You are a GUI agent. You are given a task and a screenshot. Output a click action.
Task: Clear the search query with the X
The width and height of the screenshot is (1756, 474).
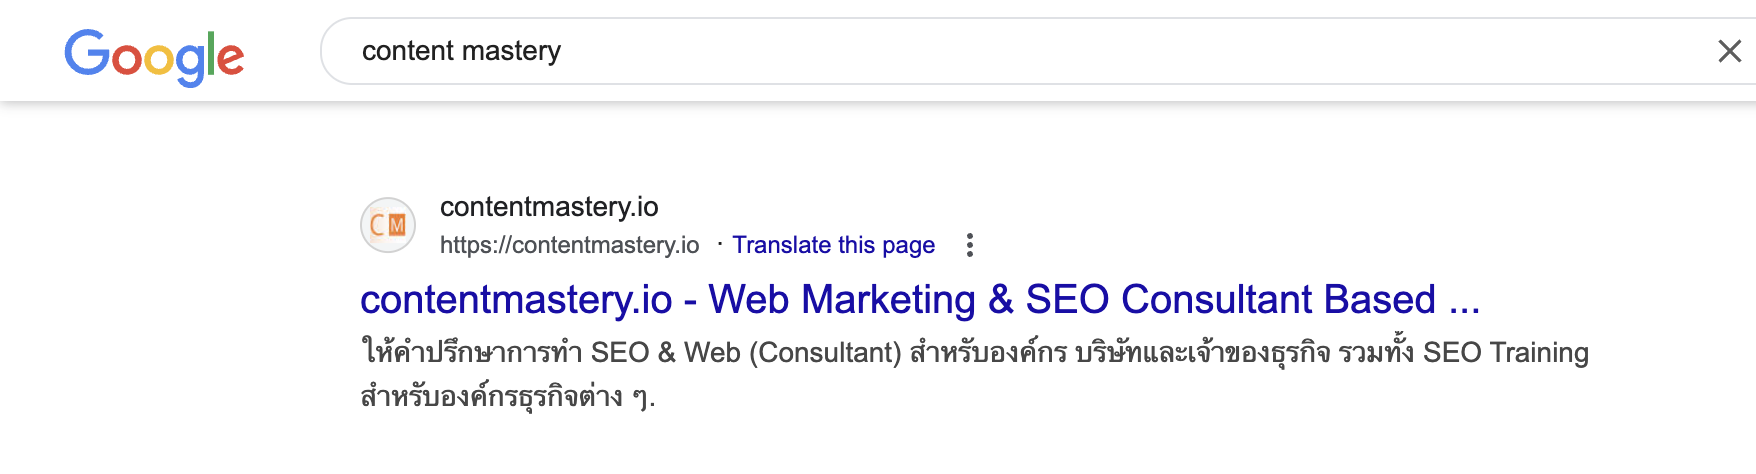(x=1729, y=51)
